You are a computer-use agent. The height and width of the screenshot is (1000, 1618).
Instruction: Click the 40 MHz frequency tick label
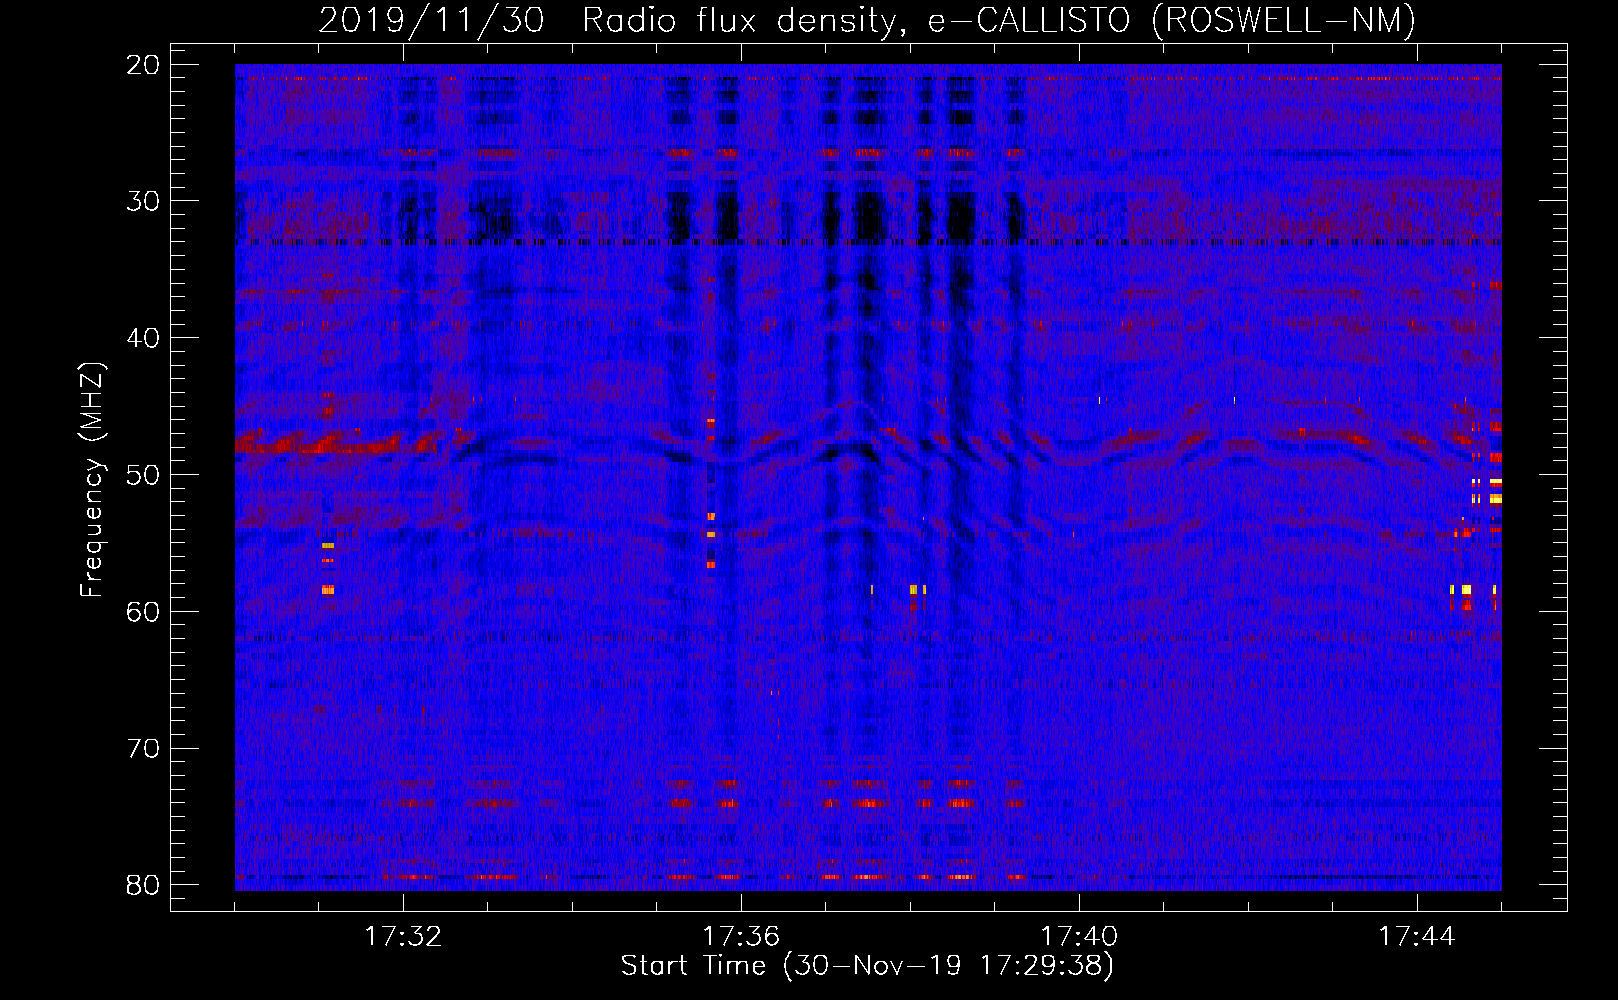point(144,338)
